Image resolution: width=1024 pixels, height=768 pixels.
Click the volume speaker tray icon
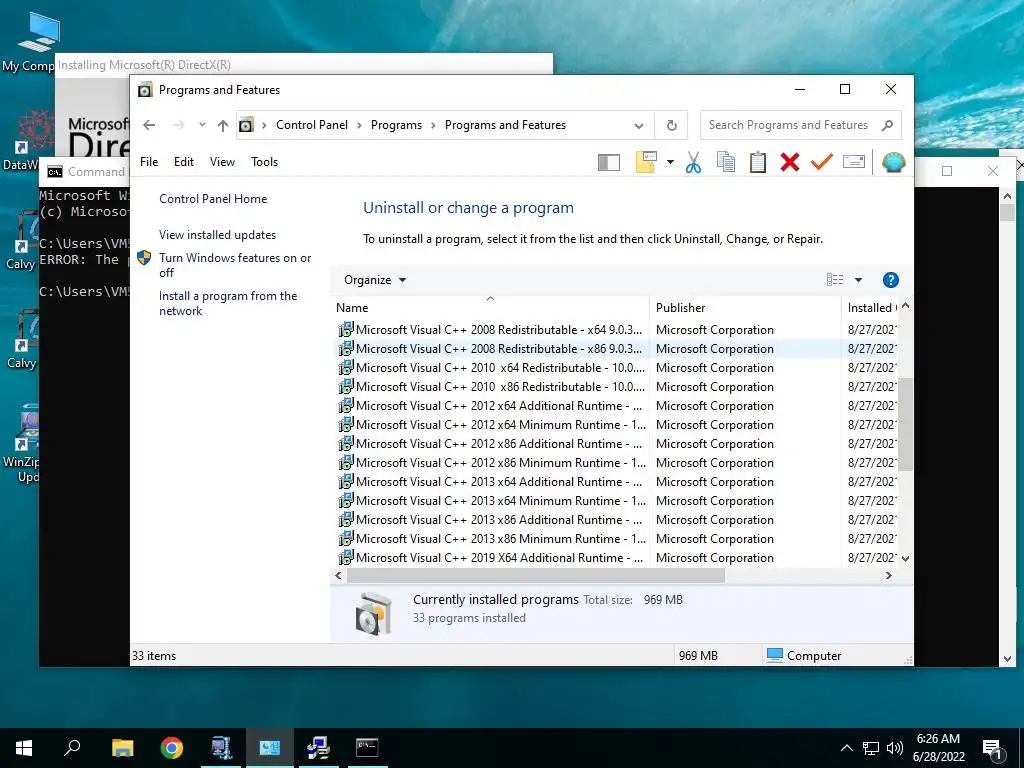pos(895,748)
